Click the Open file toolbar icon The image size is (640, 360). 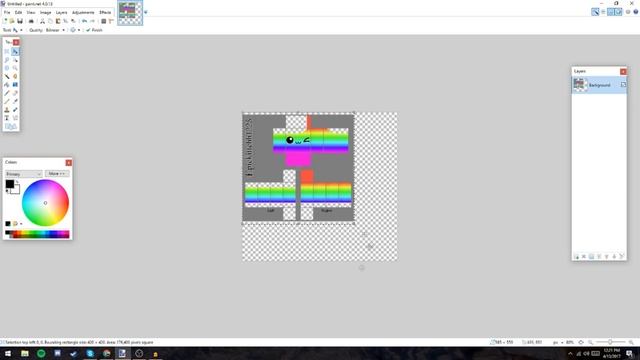coord(12,21)
